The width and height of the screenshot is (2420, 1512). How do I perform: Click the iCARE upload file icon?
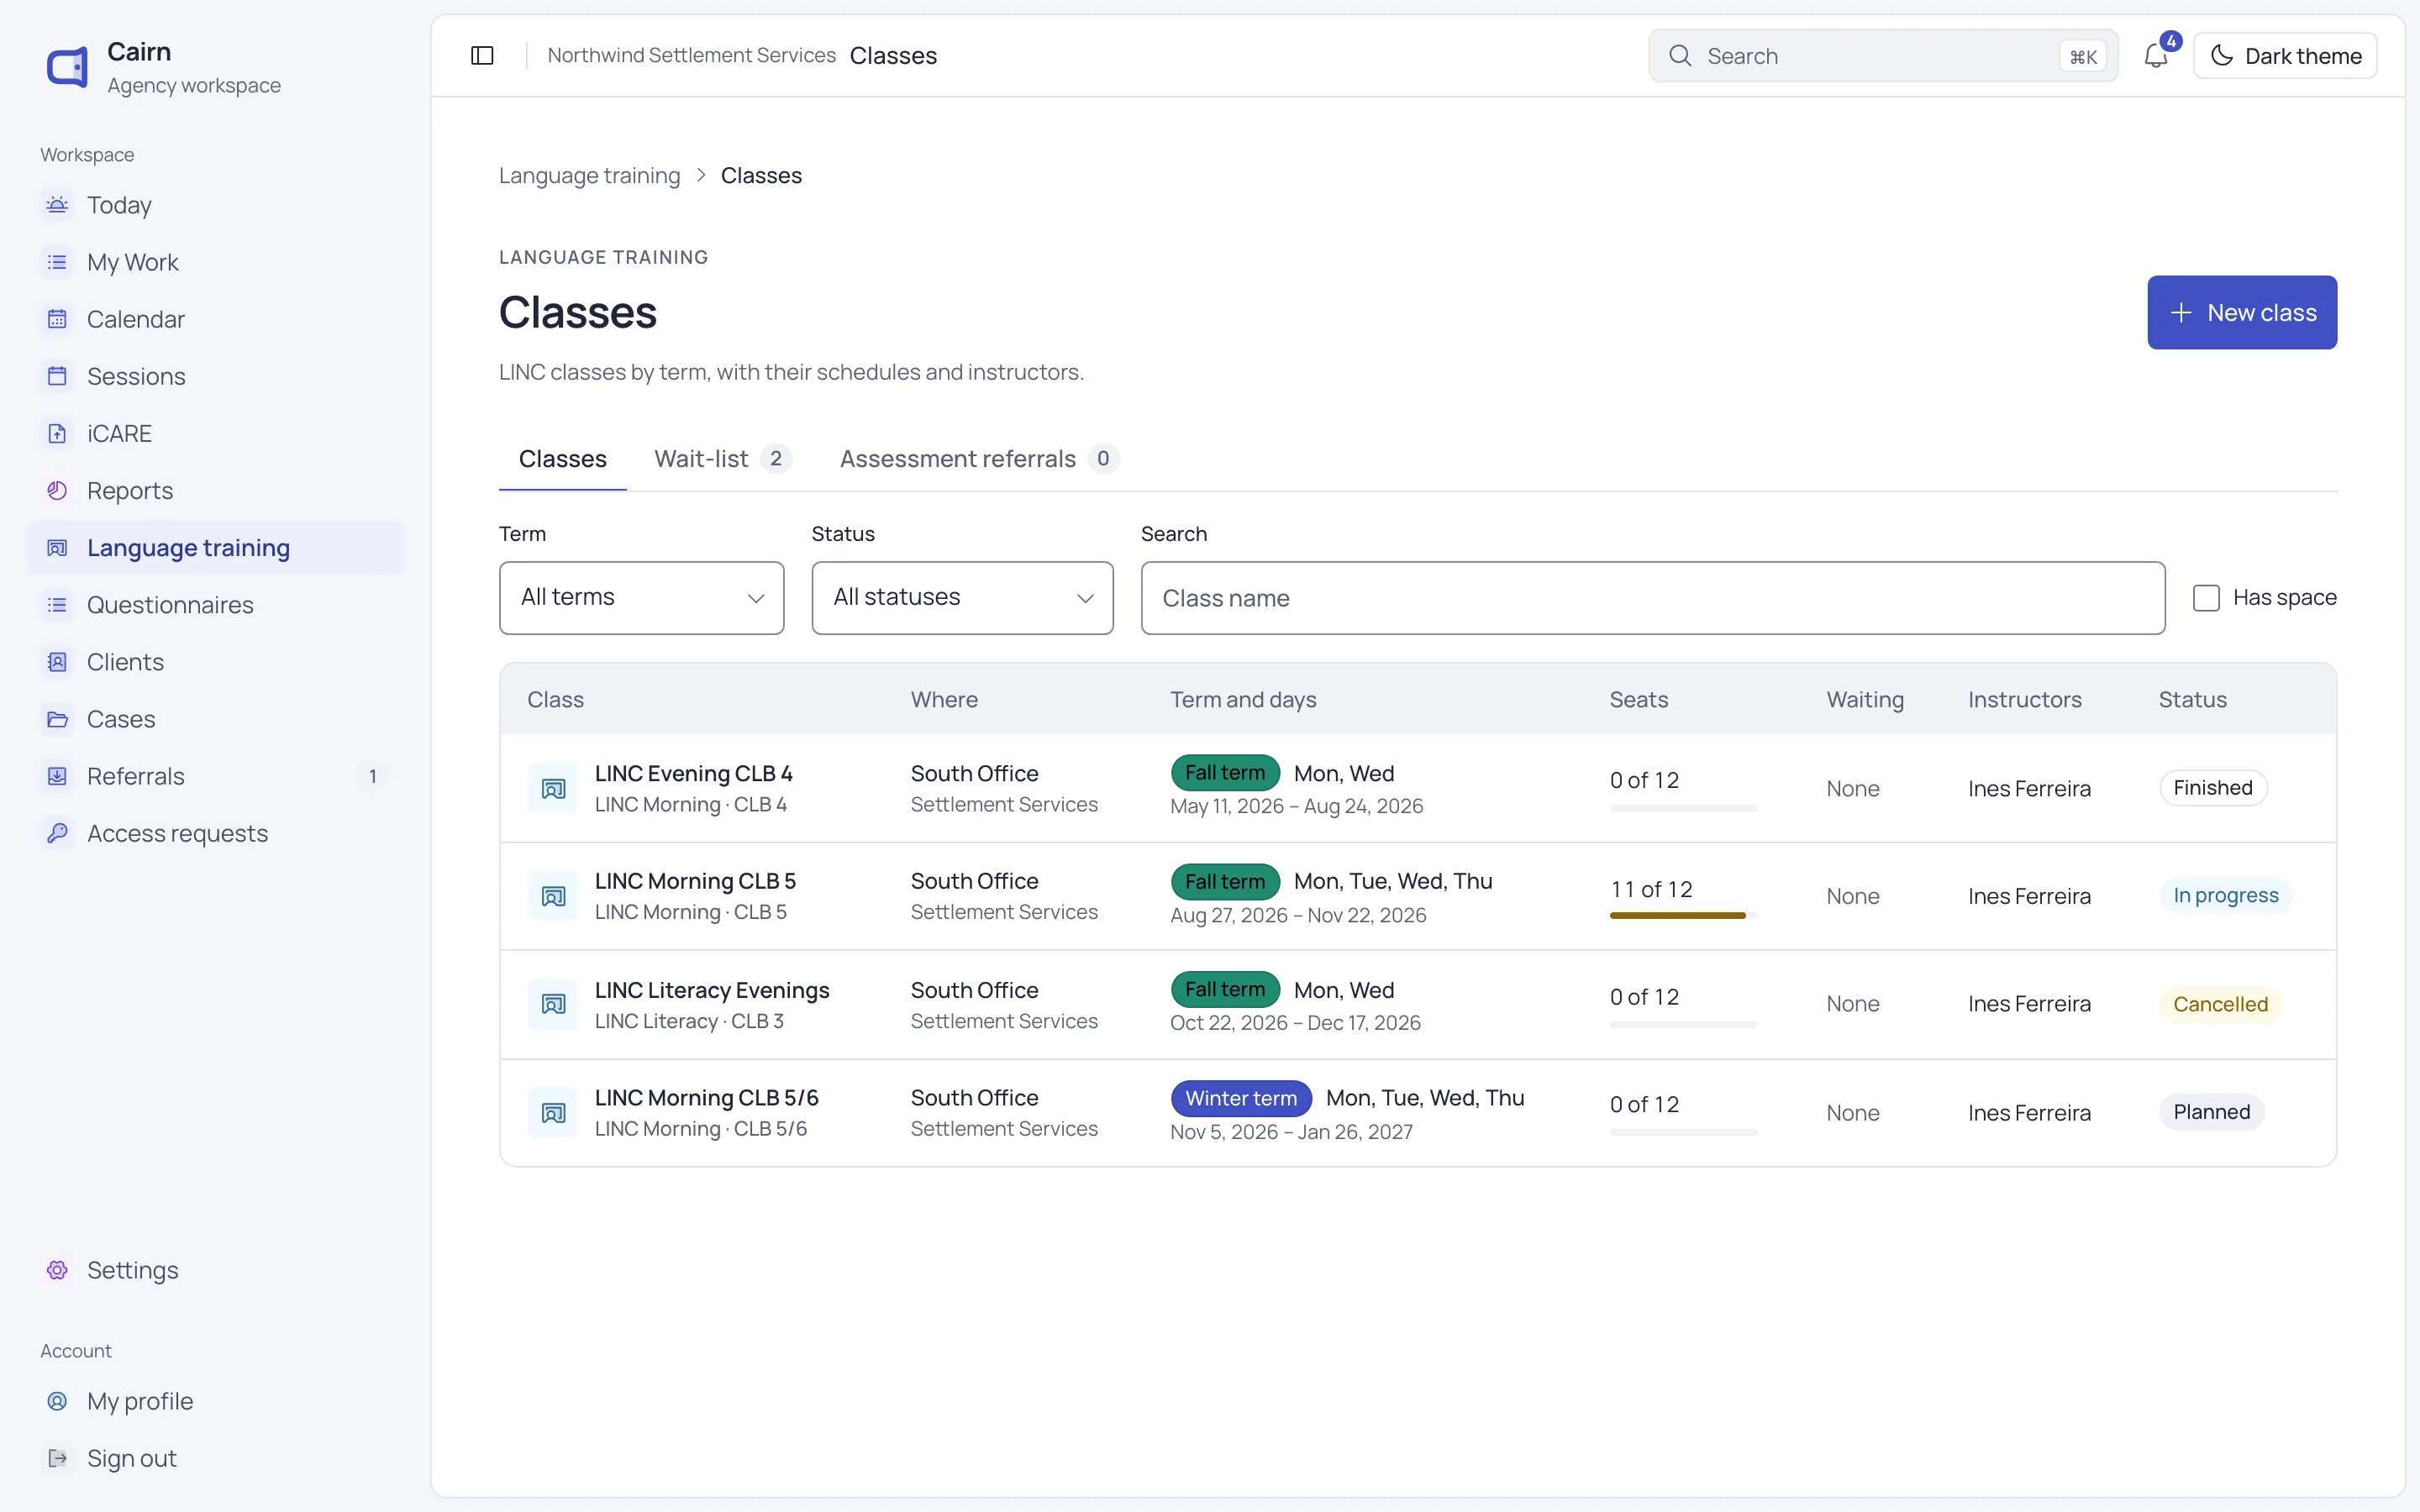(x=57, y=433)
